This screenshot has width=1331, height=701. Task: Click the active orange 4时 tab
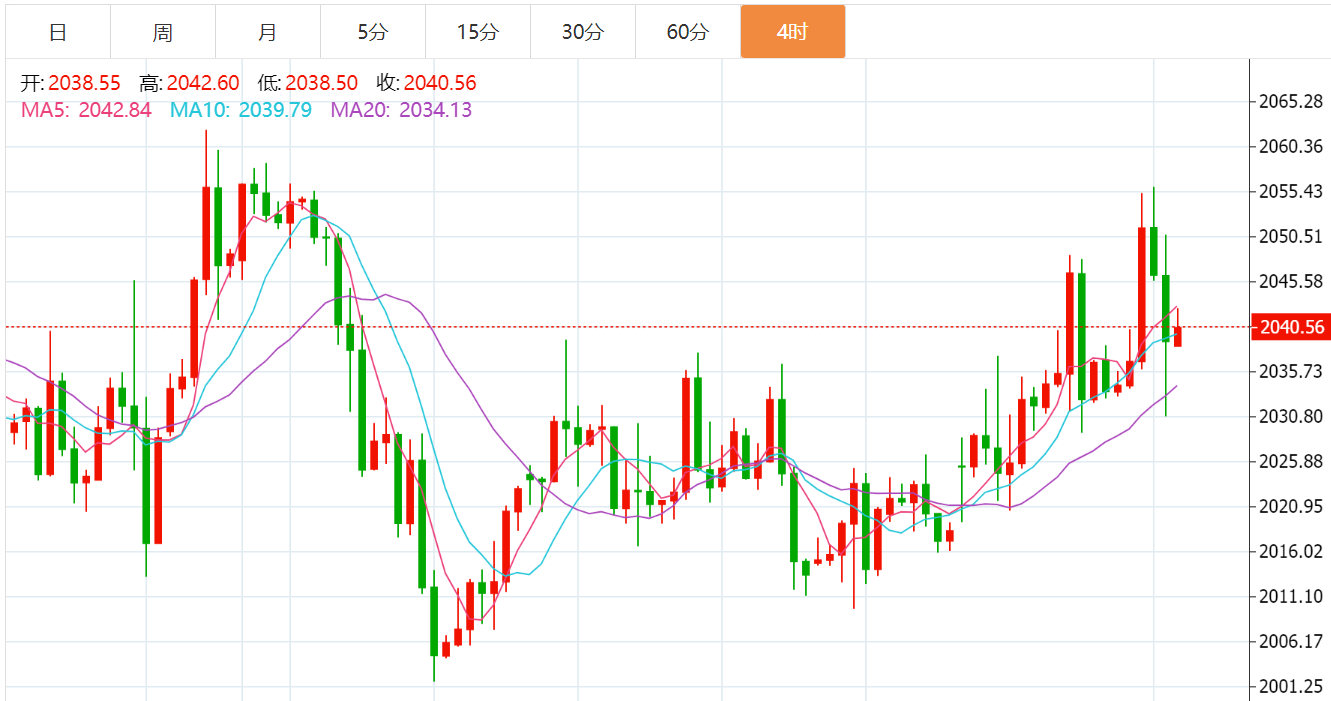[793, 32]
